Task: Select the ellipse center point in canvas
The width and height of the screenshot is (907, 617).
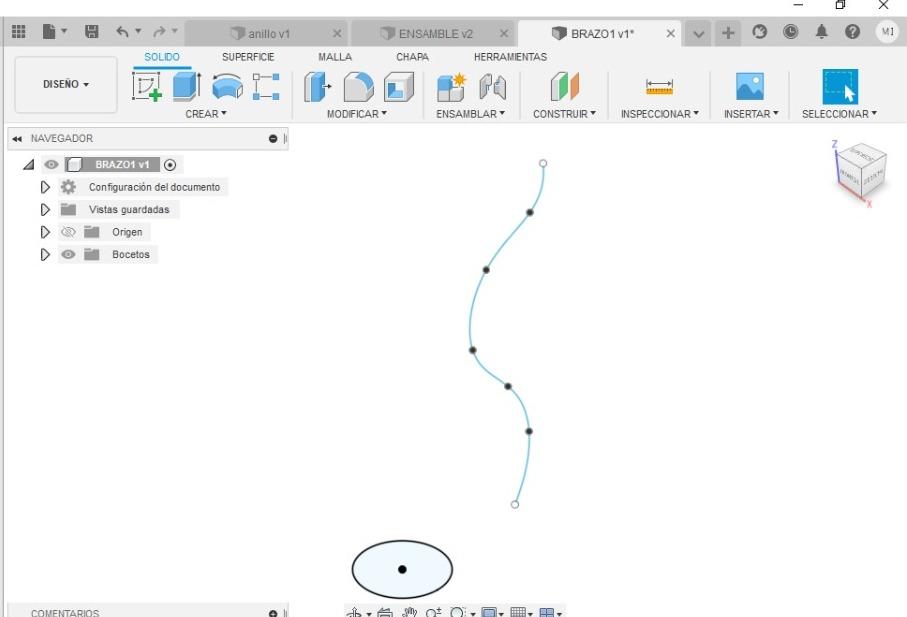Action: pos(402,570)
